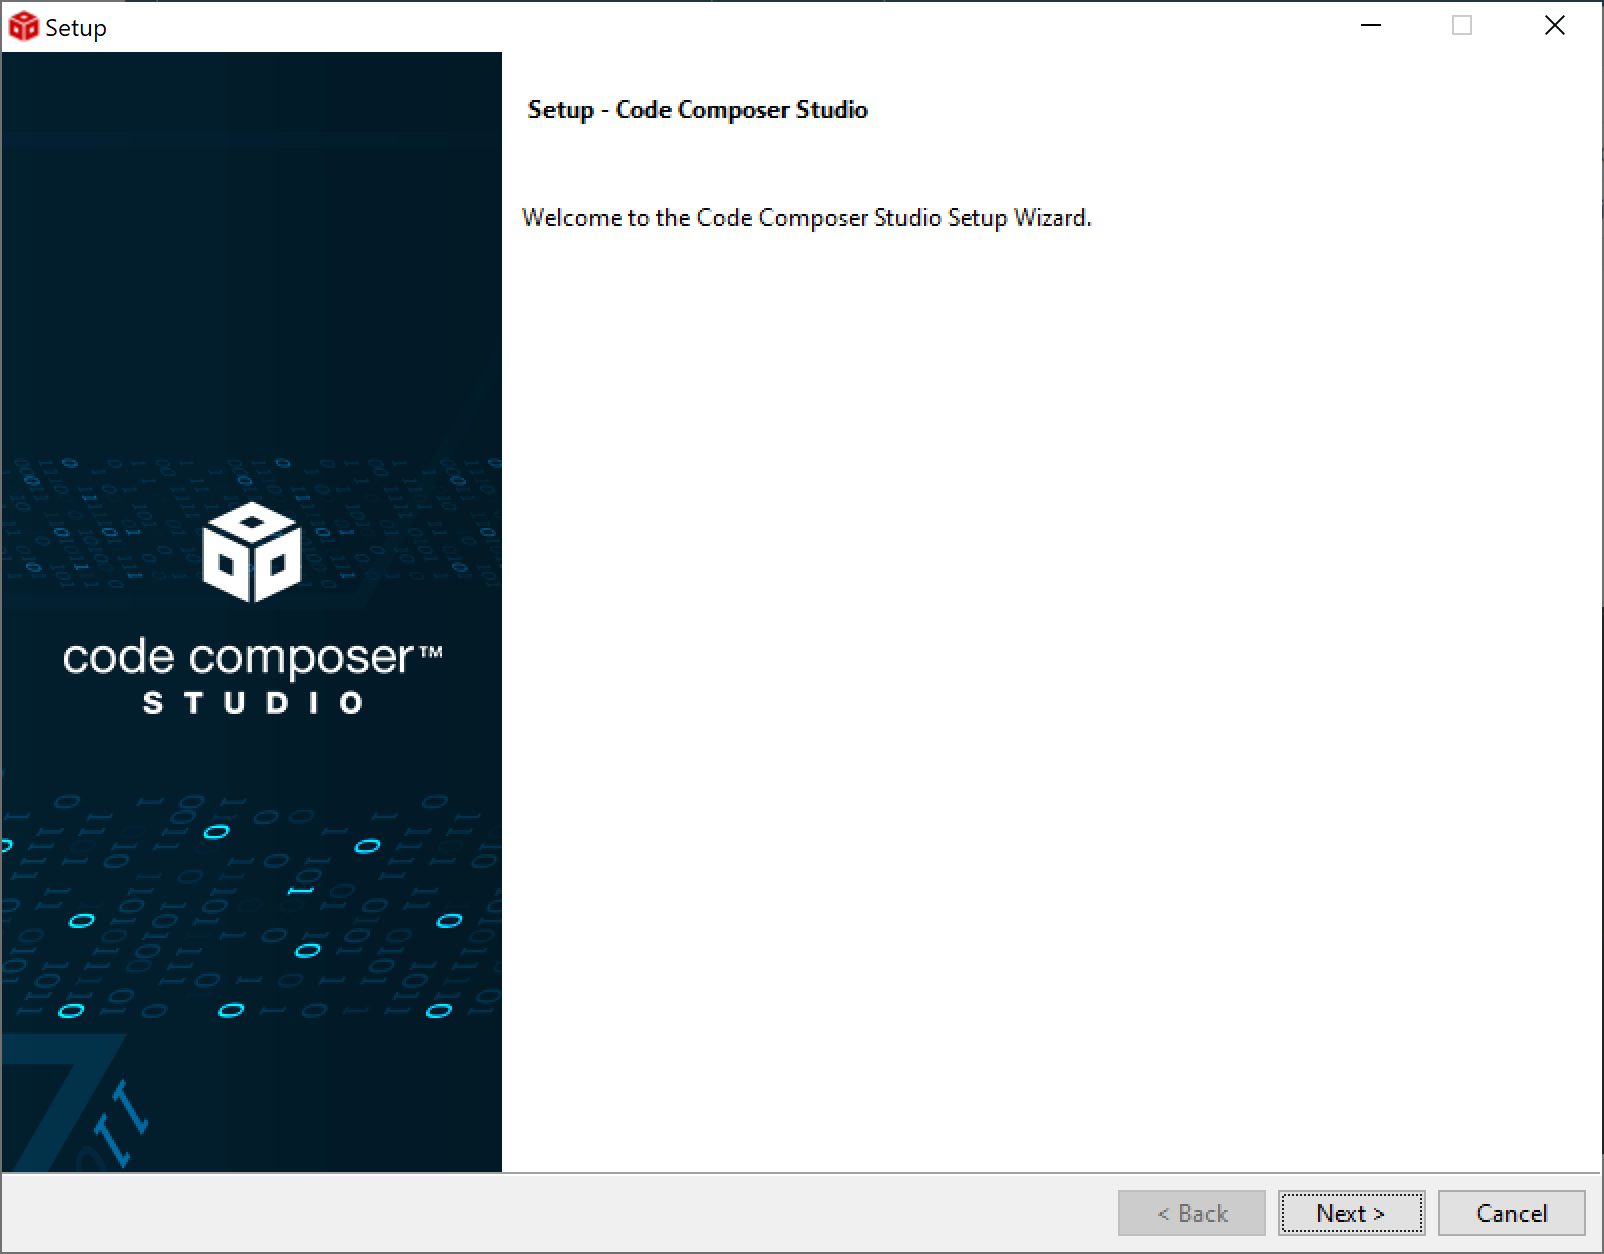Click the "Setup" window title text
Viewport: 1604px width, 1254px height.
[x=76, y=28]
